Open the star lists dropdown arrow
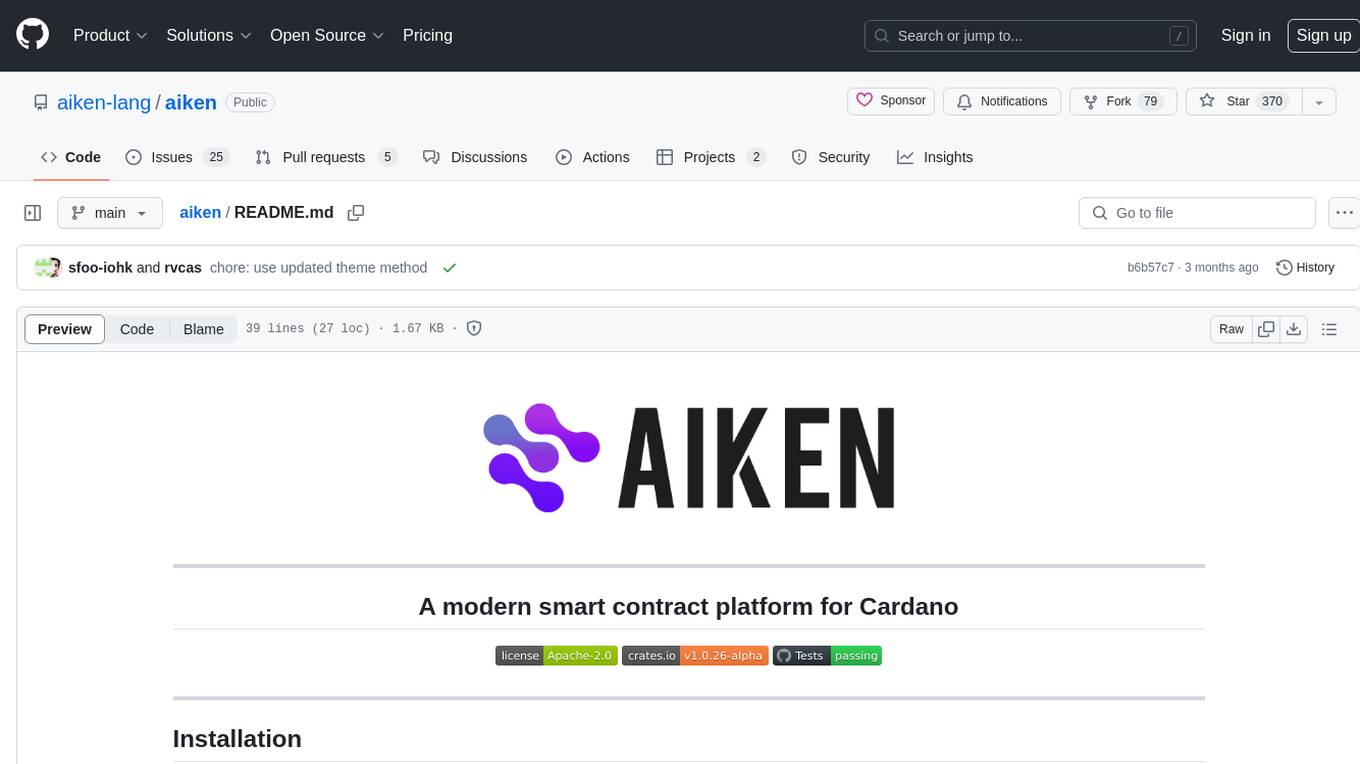Viewport: 1360px width, 764px height. (1319, 101)
